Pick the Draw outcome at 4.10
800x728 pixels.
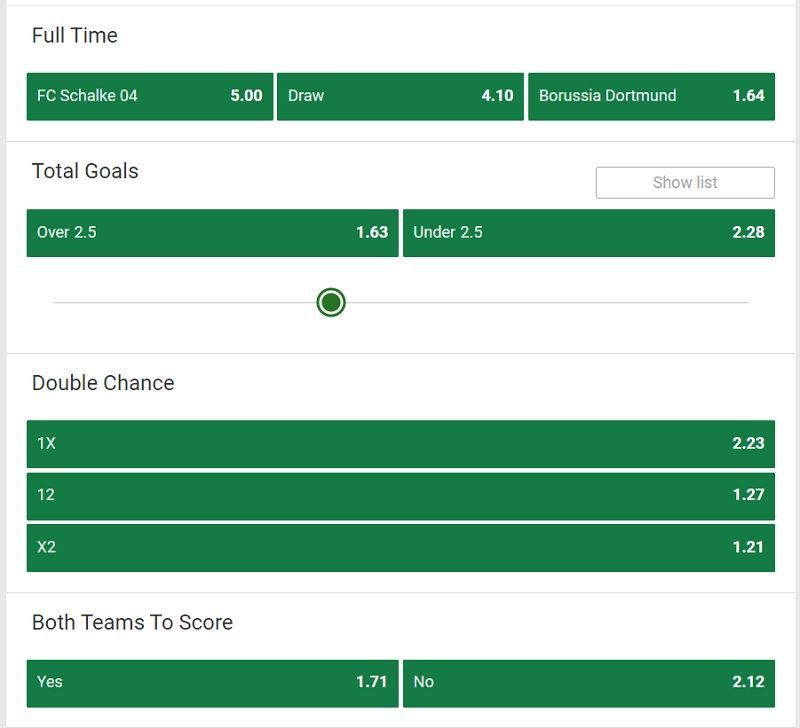coord(400,96)
